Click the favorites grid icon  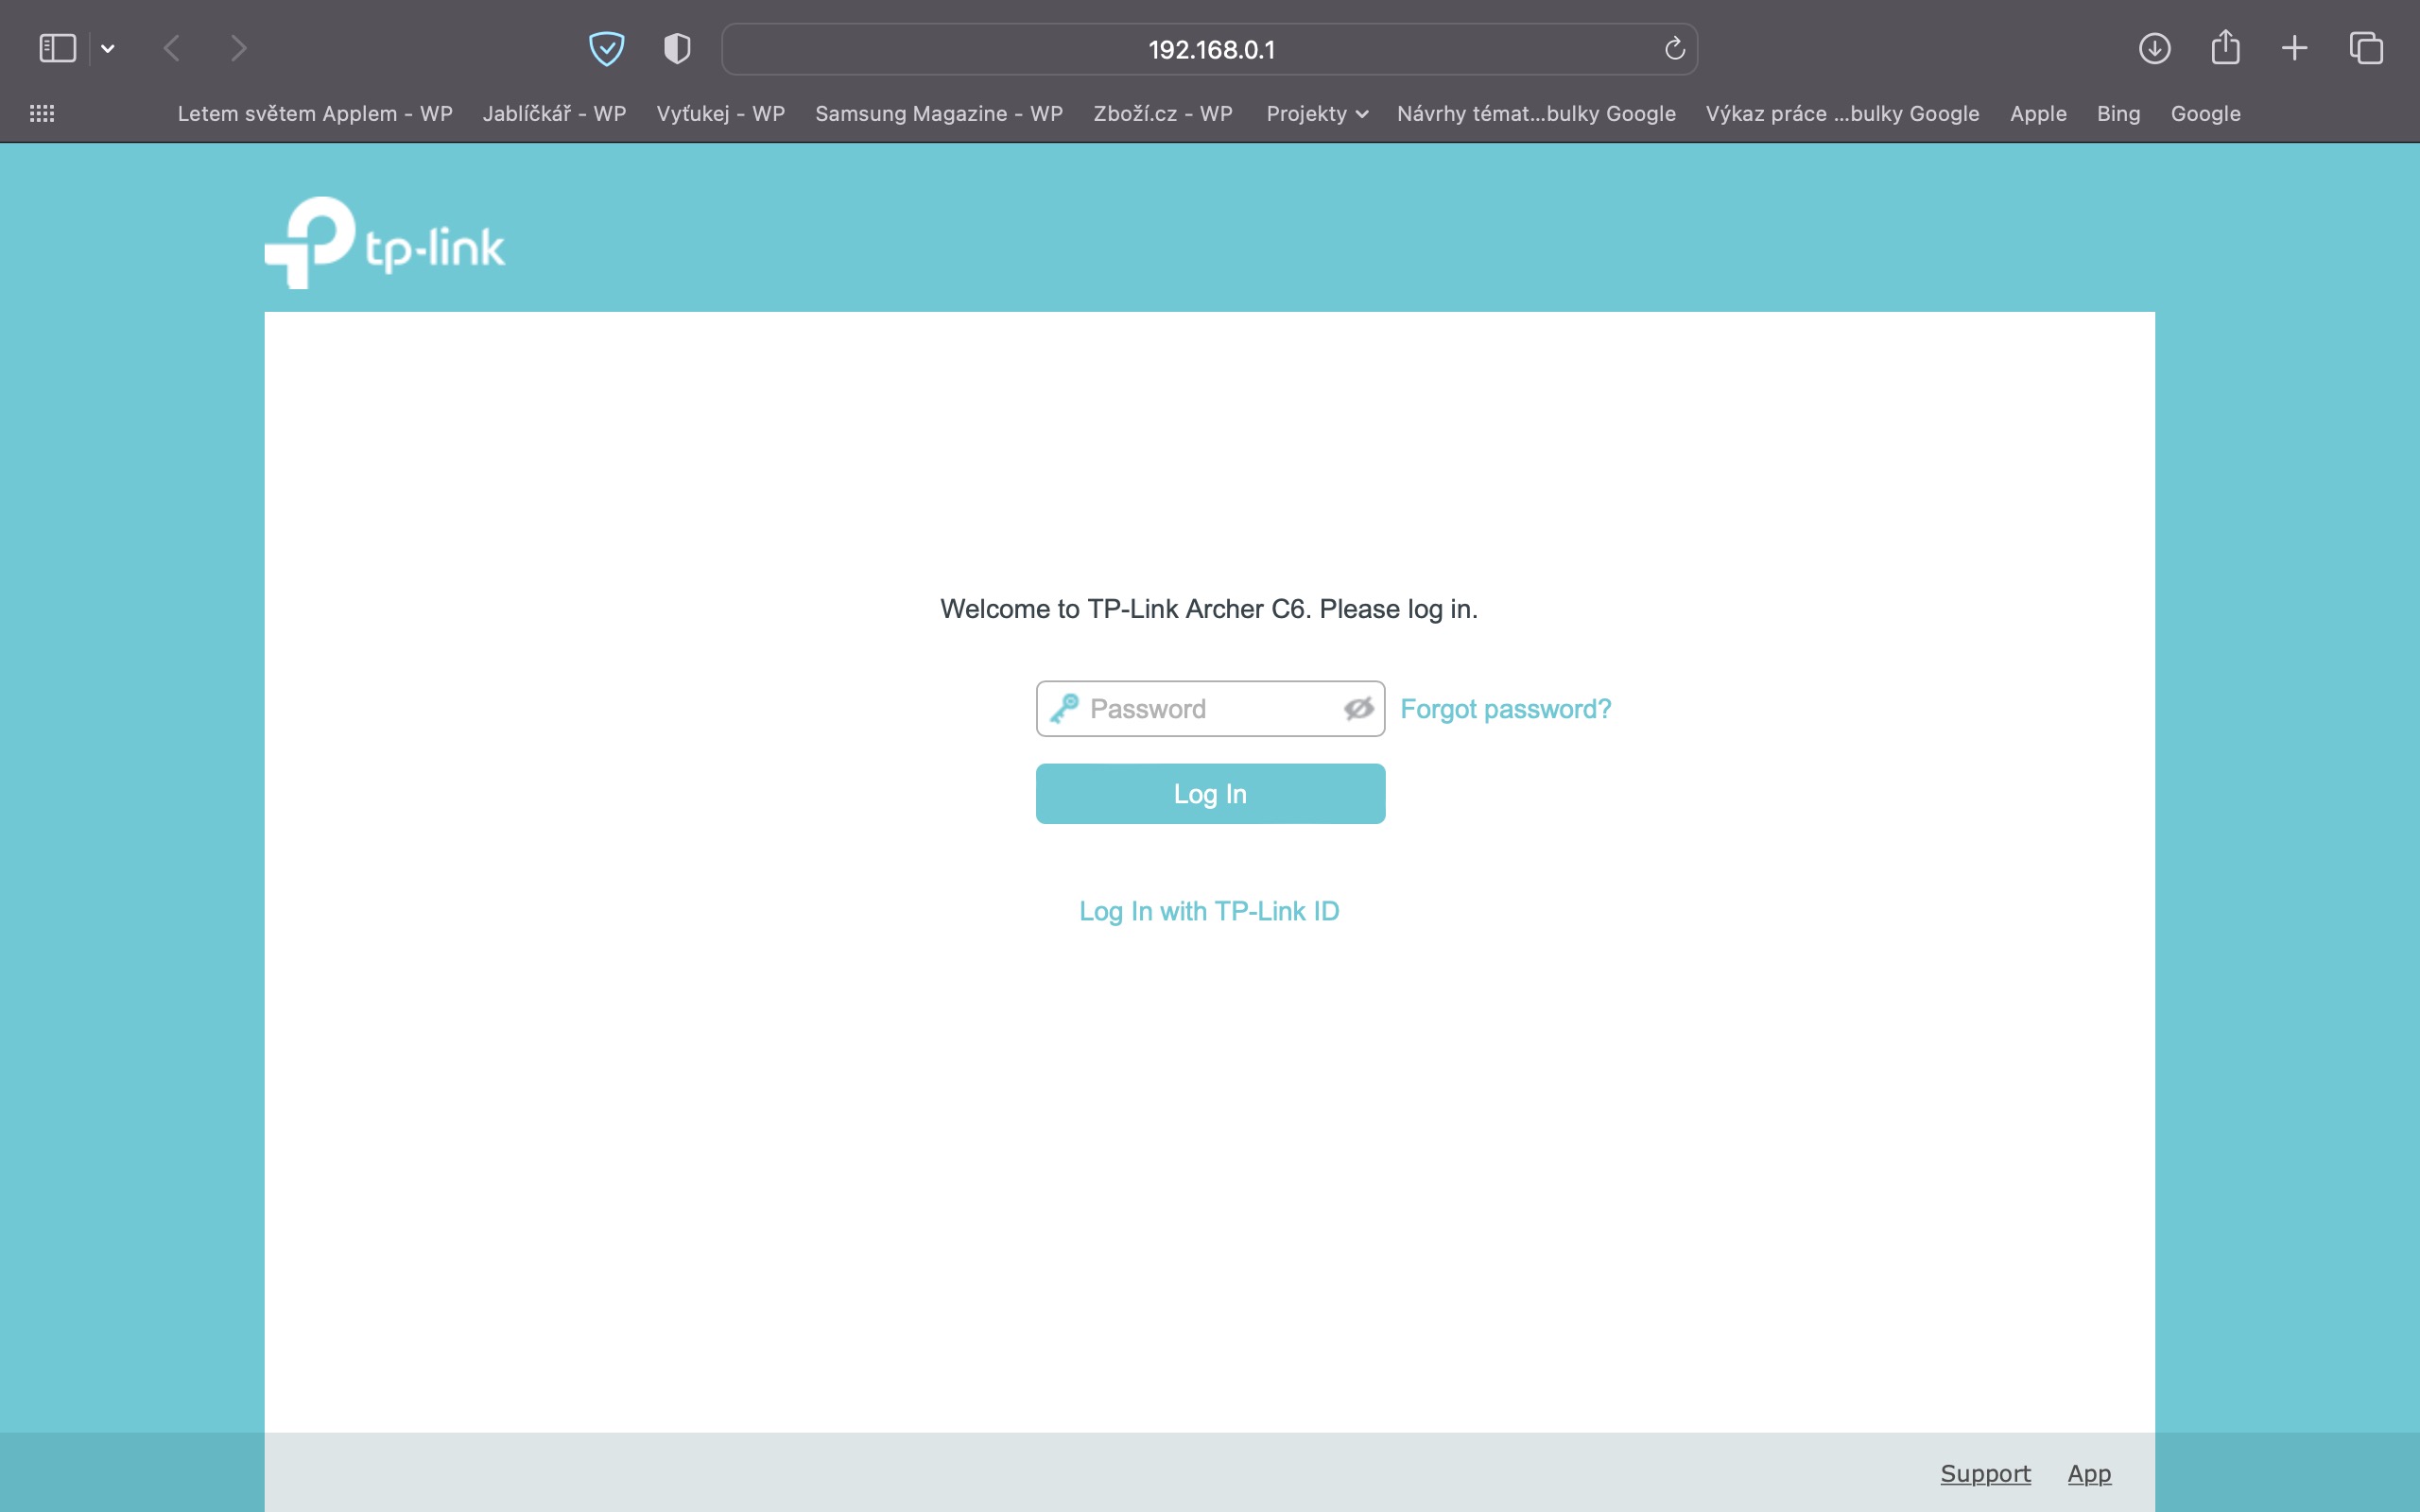click(x=42, y=114)
